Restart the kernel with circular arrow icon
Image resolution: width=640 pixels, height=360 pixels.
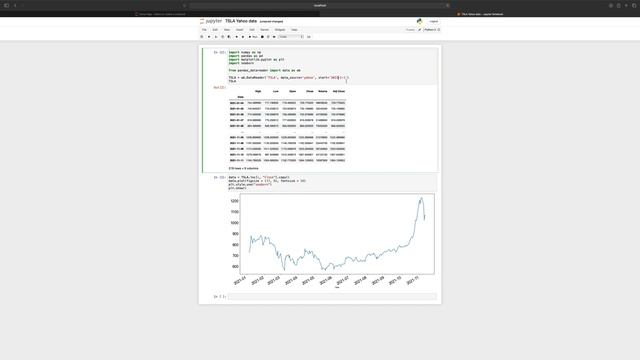[x=268, y=37]
